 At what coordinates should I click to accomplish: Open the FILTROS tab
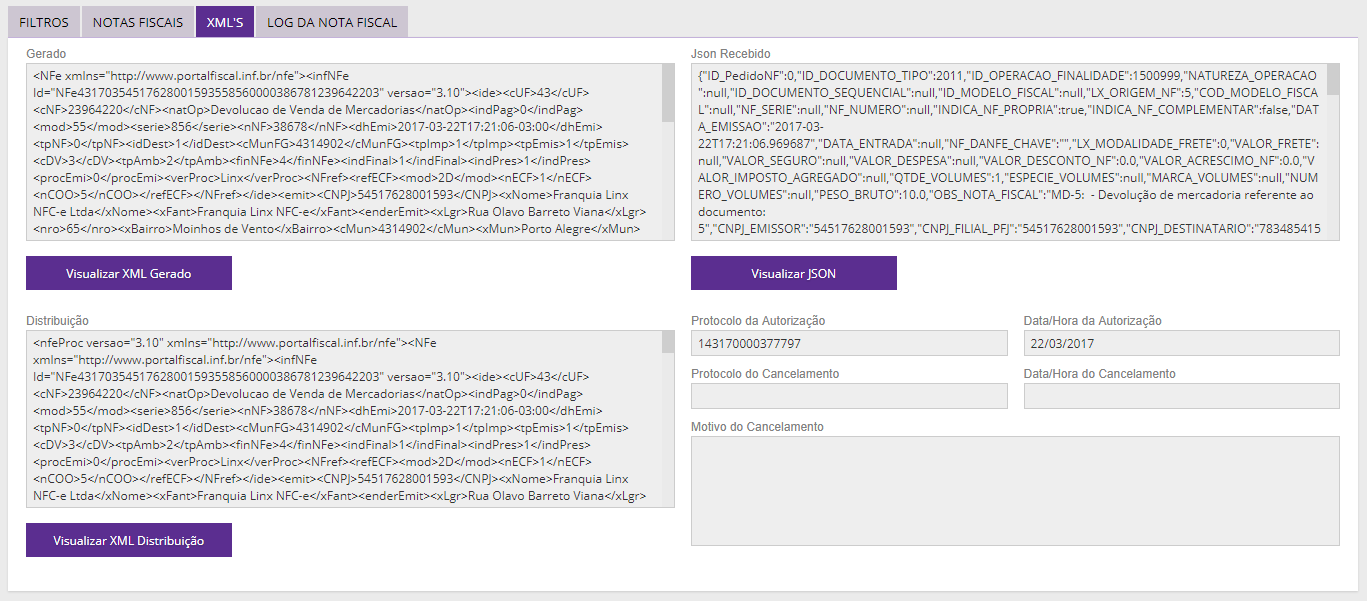point(44,22)
